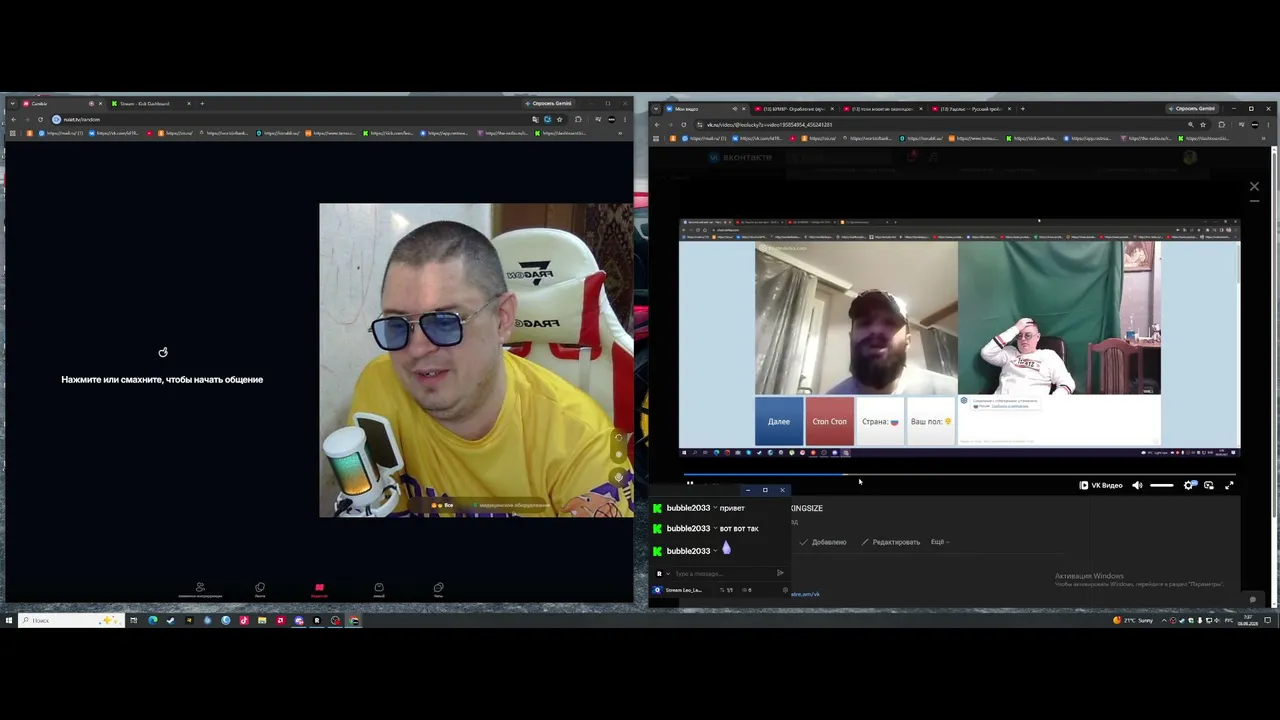Open the Windows notification center

(1268, 621)
